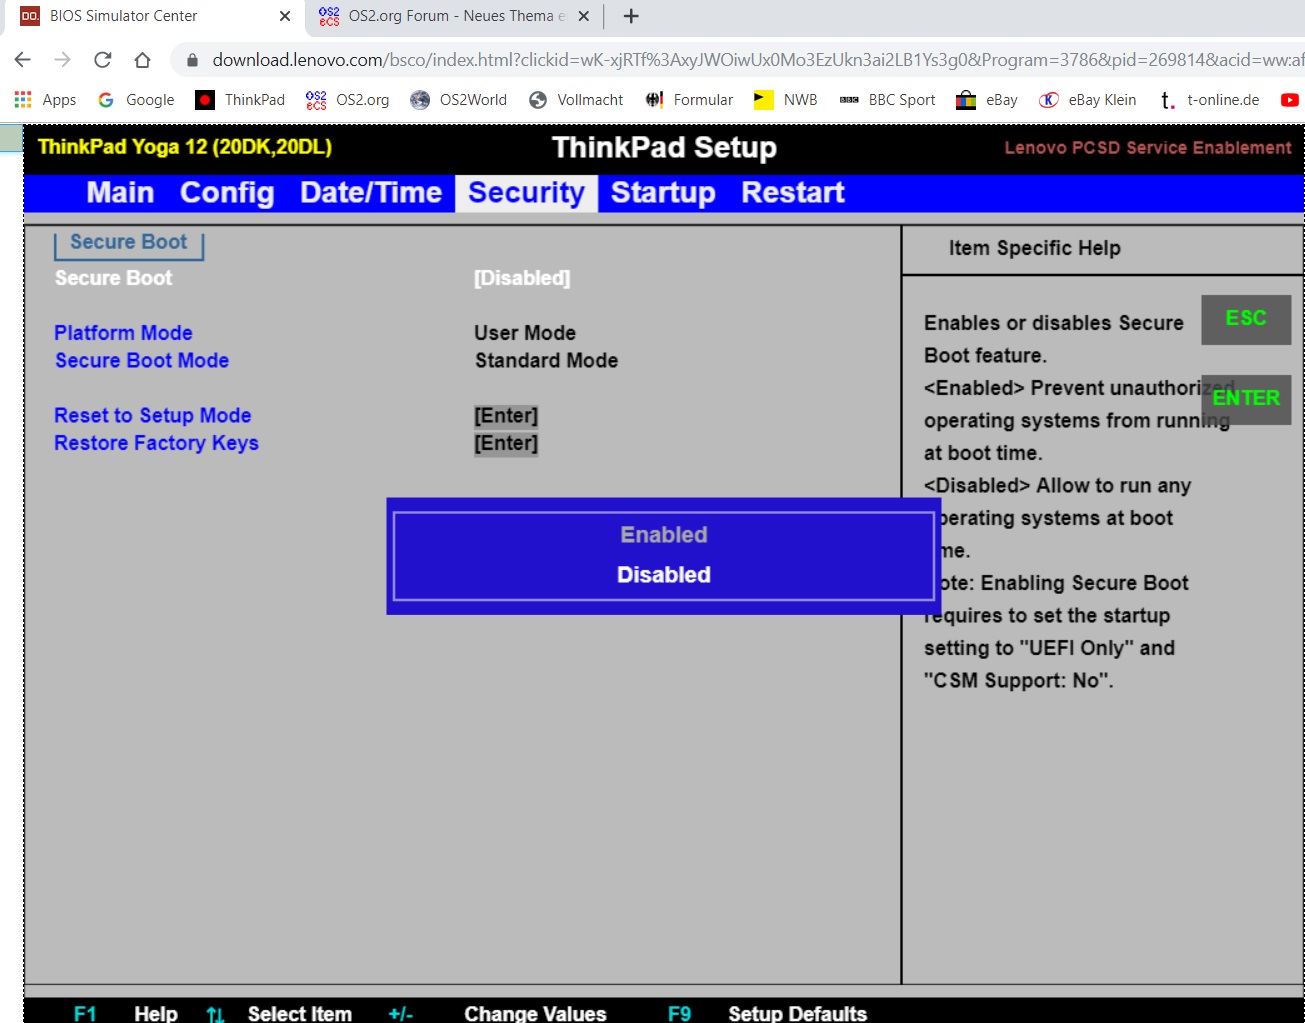The height and width of the screenshot is (1023, 1305).
Task: Click the Secure Boot section header
Action: tap(128, 242)
